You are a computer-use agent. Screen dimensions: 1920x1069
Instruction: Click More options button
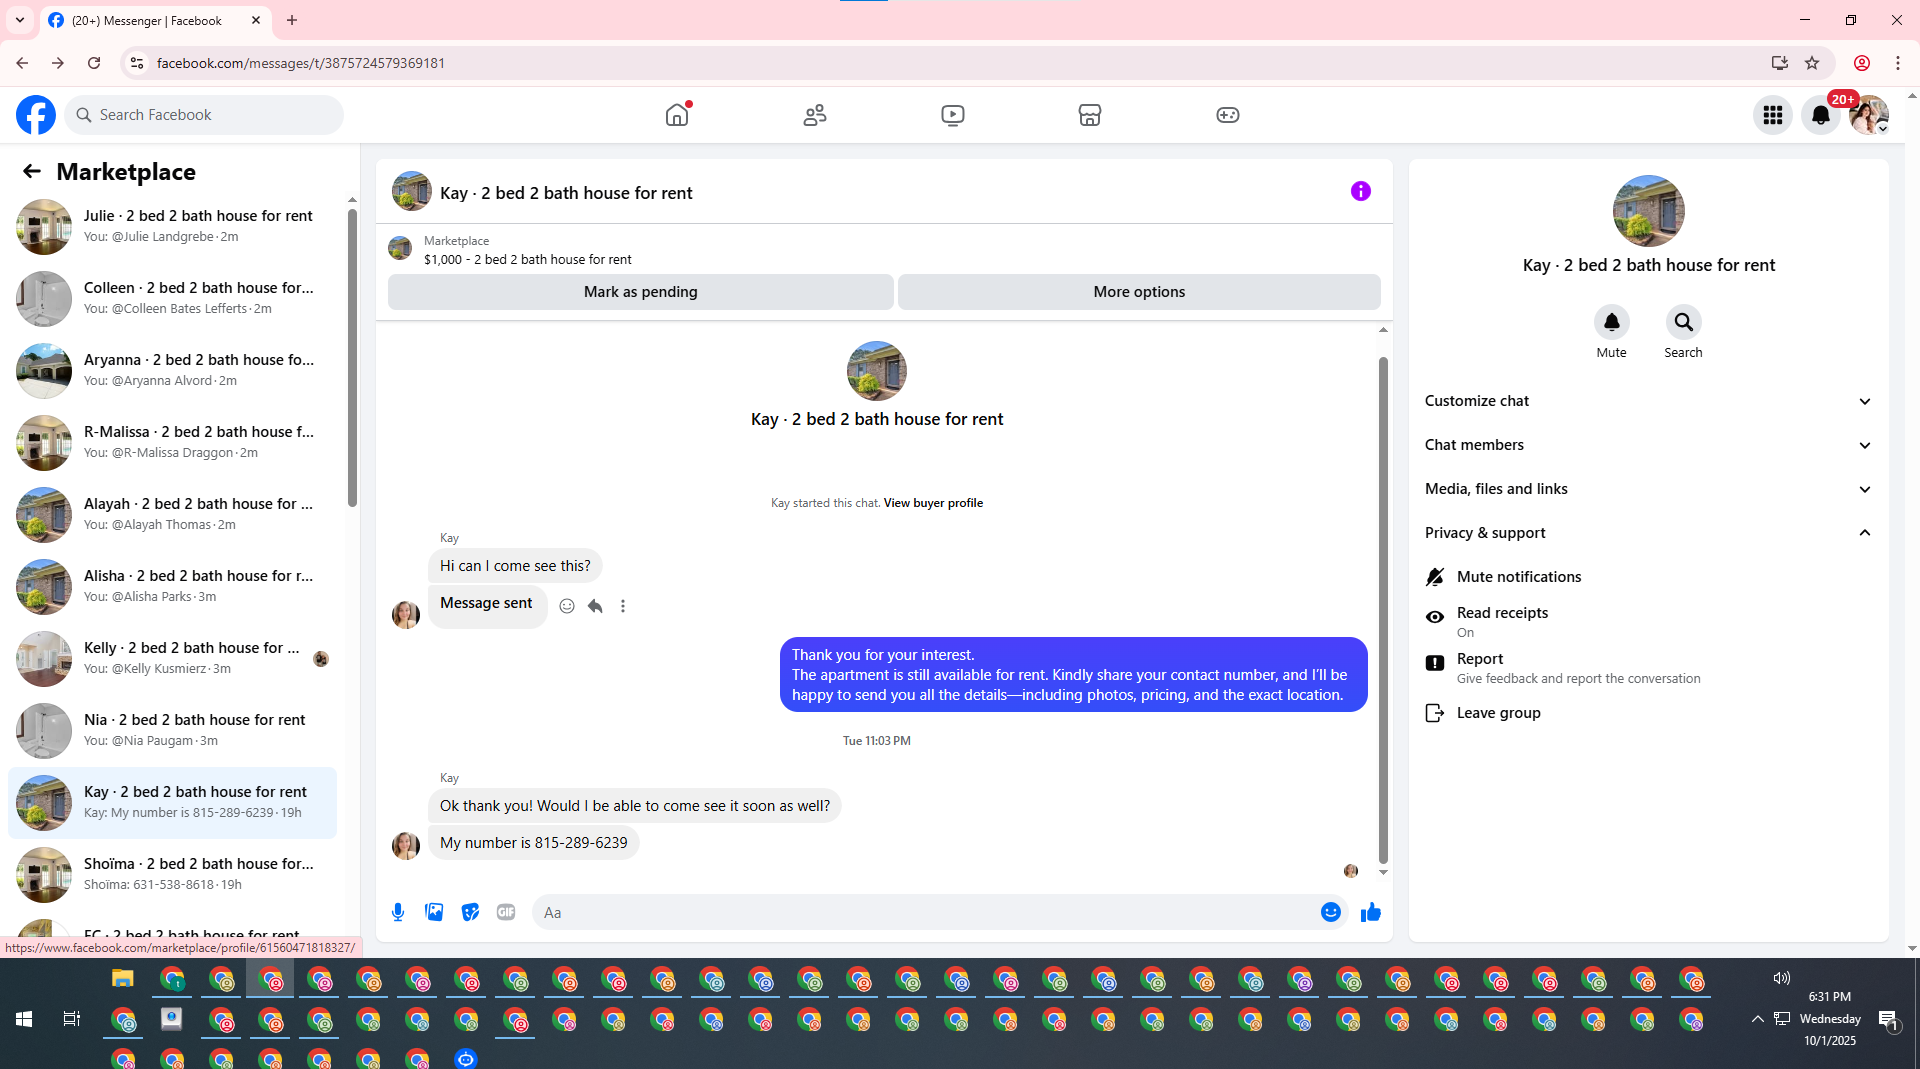1139,292
